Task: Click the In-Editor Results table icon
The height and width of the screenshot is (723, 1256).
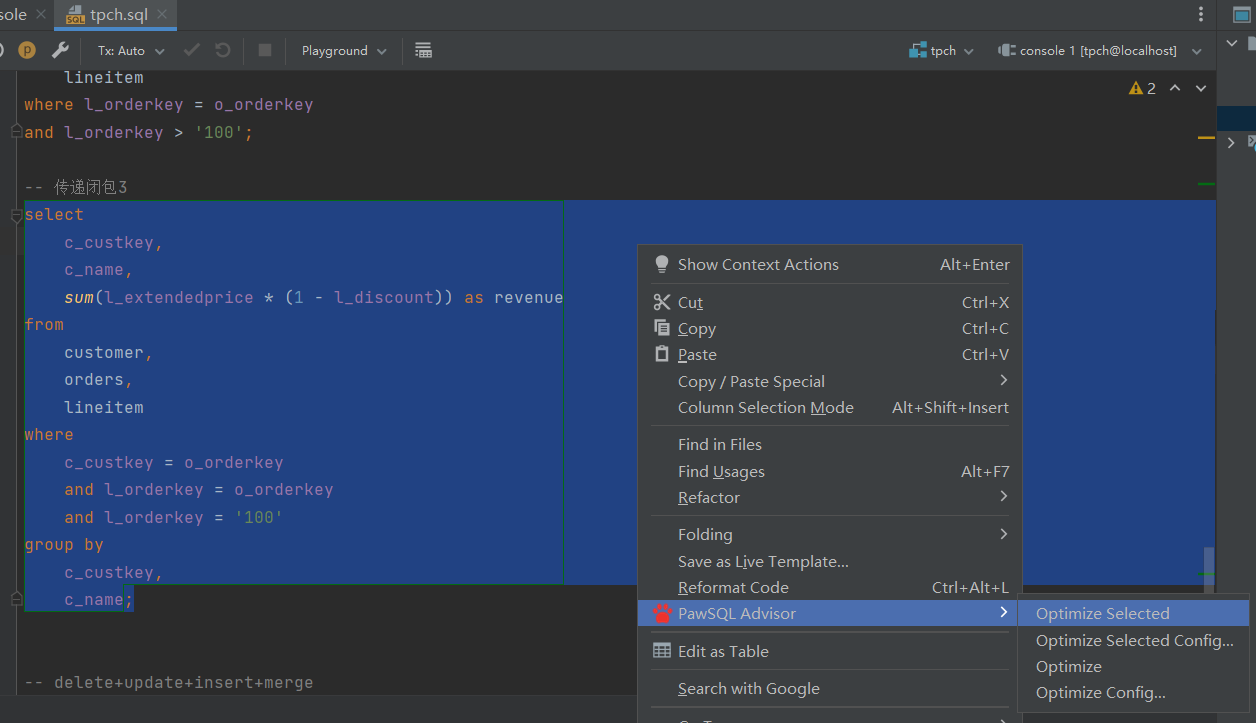Action: point(423,50)
